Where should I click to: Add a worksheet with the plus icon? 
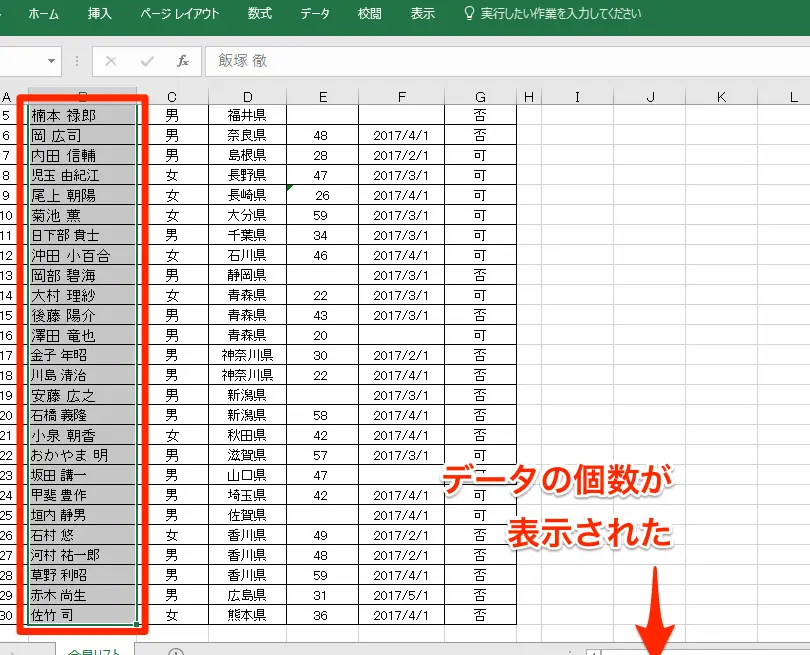(x=176, y=650)
